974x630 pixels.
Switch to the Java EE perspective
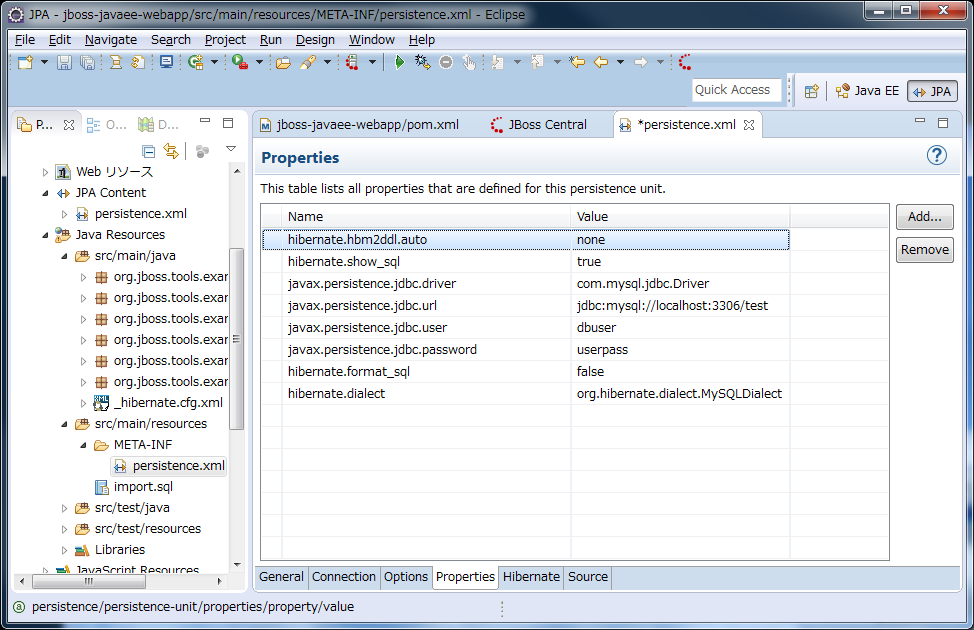(x=867, y=91)
